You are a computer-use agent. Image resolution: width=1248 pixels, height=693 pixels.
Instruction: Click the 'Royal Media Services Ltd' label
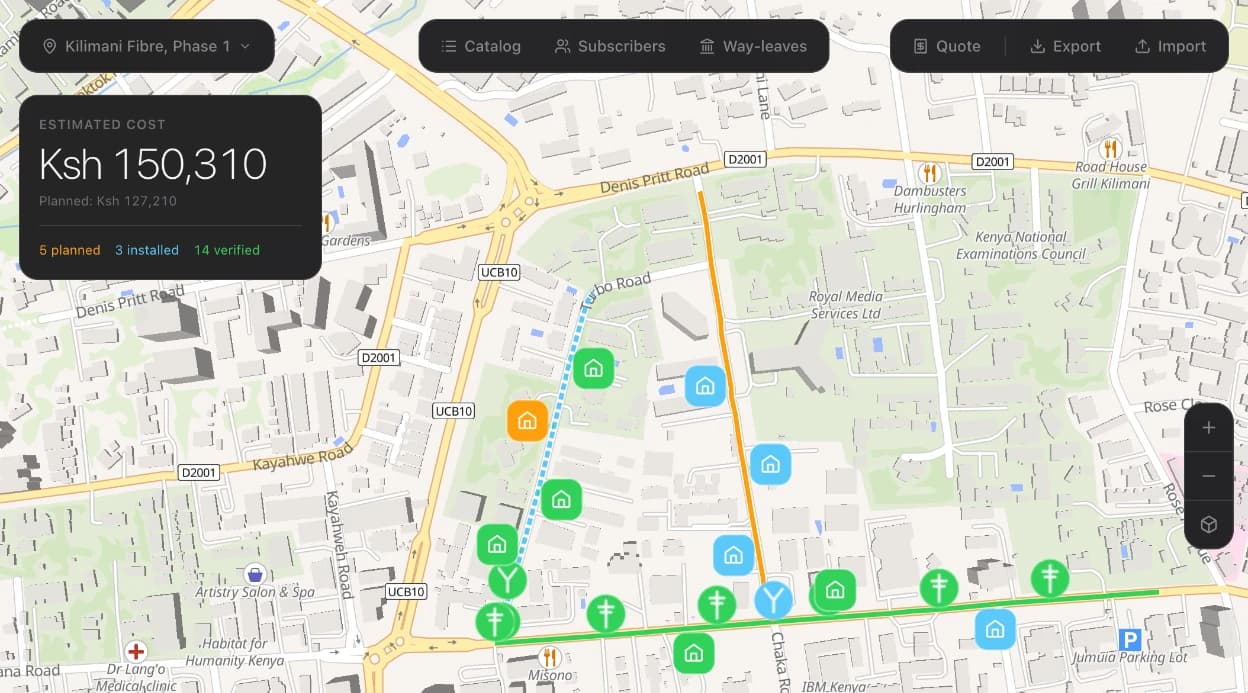[845, 305]
